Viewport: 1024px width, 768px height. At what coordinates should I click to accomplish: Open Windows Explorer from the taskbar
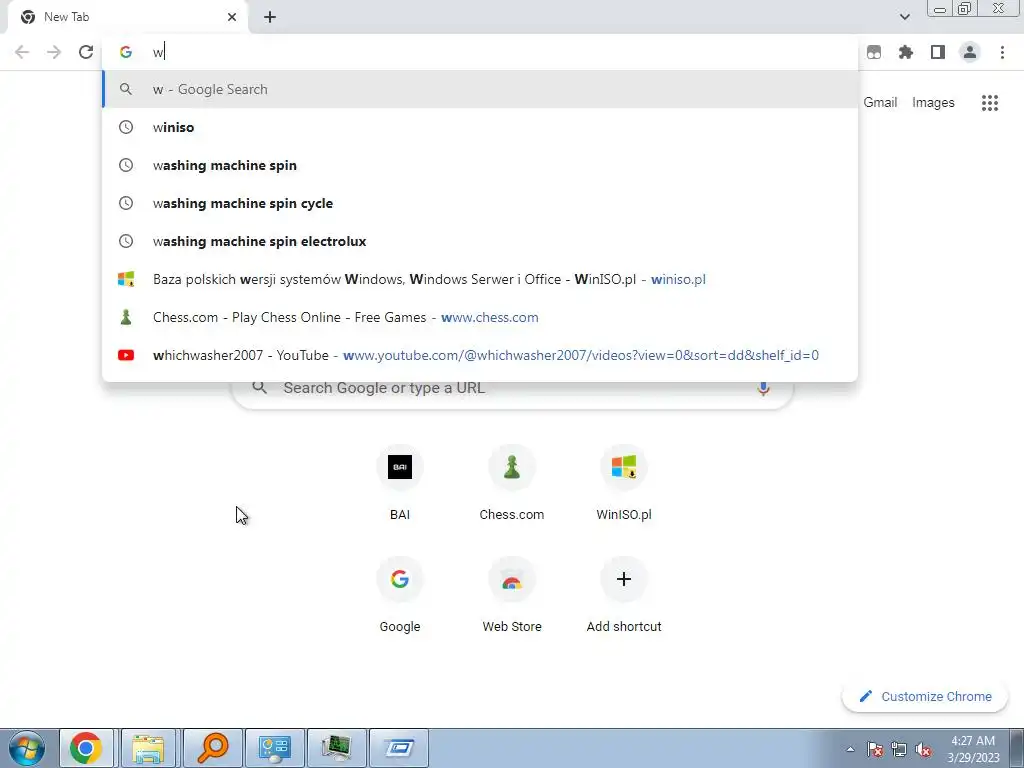tap(148, 748)
